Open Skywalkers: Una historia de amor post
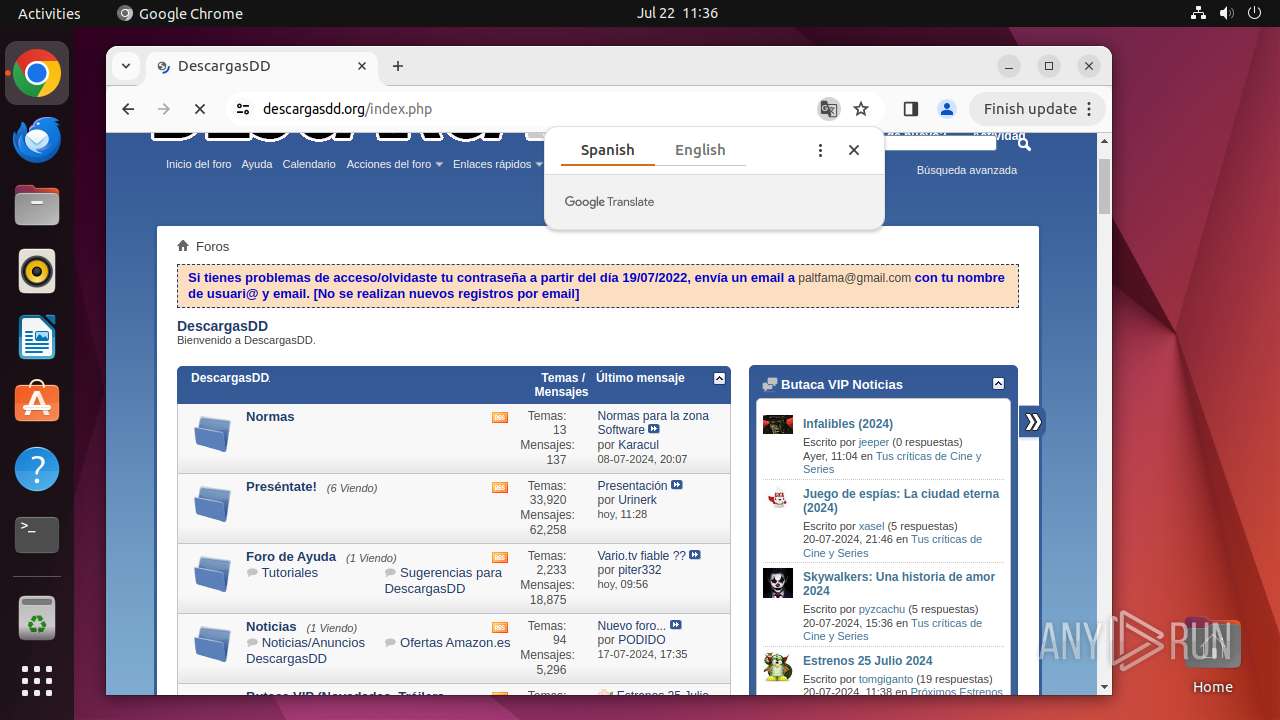 click(899, 584)
